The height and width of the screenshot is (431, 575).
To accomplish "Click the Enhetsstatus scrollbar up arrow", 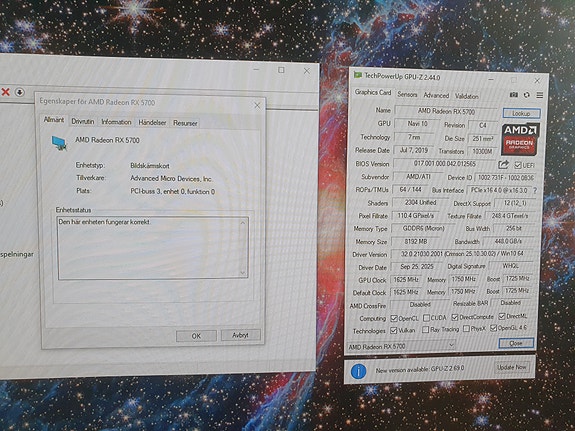I will [x=242, y=223].
